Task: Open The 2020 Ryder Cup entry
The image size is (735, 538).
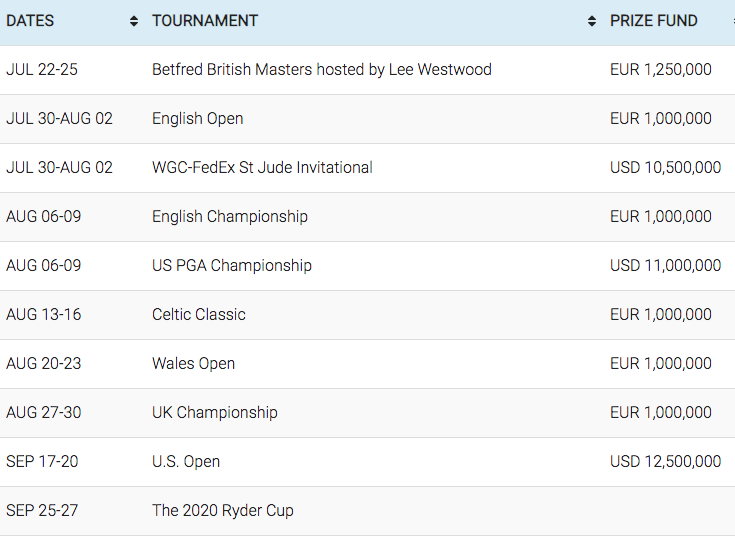Action: point(223,510)
